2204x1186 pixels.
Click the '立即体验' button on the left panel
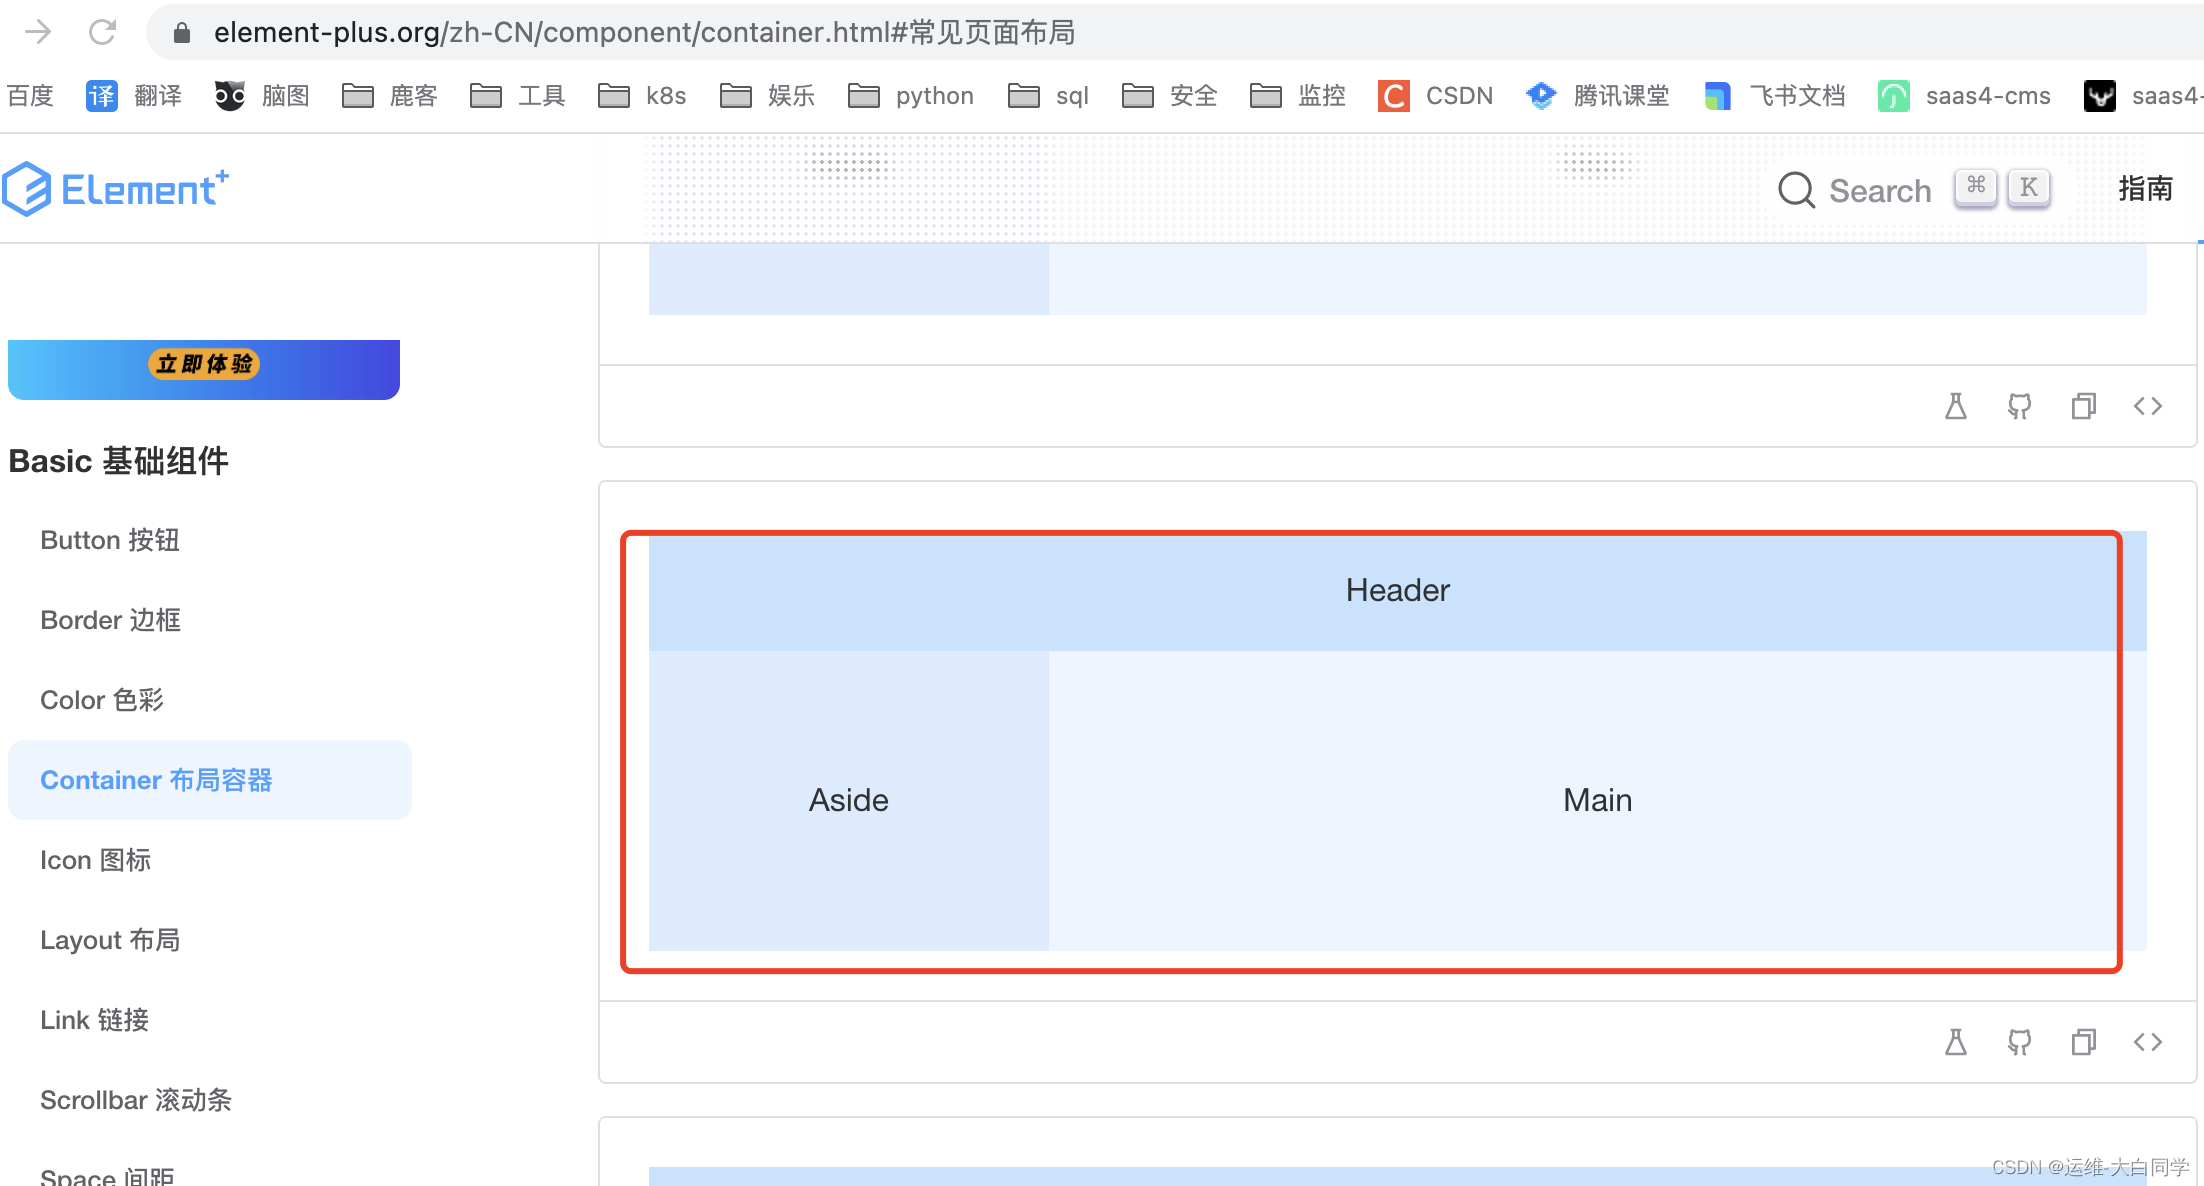pyautogui.click(x=204, y=365)
